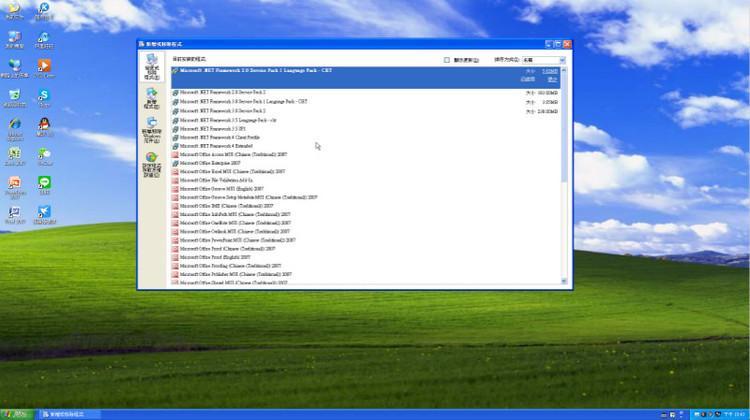Select the blue K circle desktop icon

tap(44, 10)
